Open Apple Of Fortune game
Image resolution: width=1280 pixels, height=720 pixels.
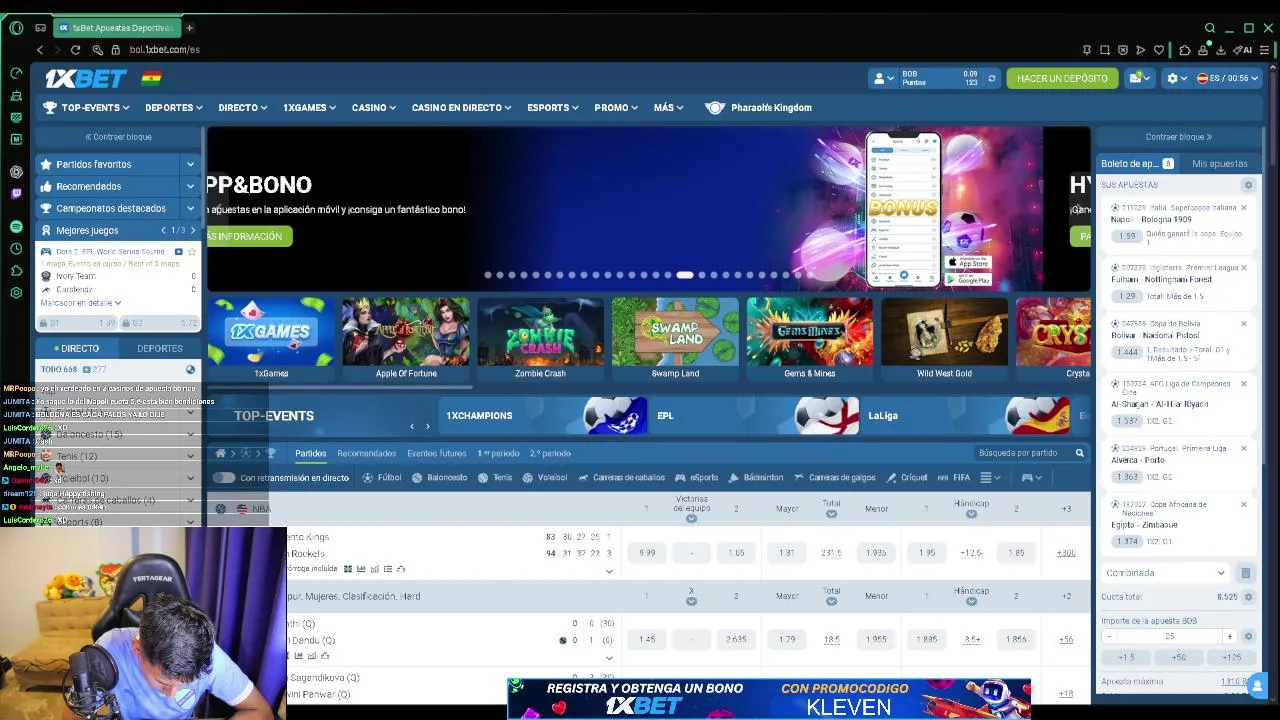point(406,338)
